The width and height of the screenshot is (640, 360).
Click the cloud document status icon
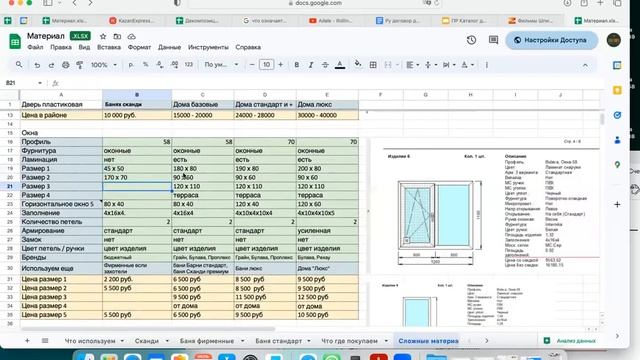(x=131, y=36)
